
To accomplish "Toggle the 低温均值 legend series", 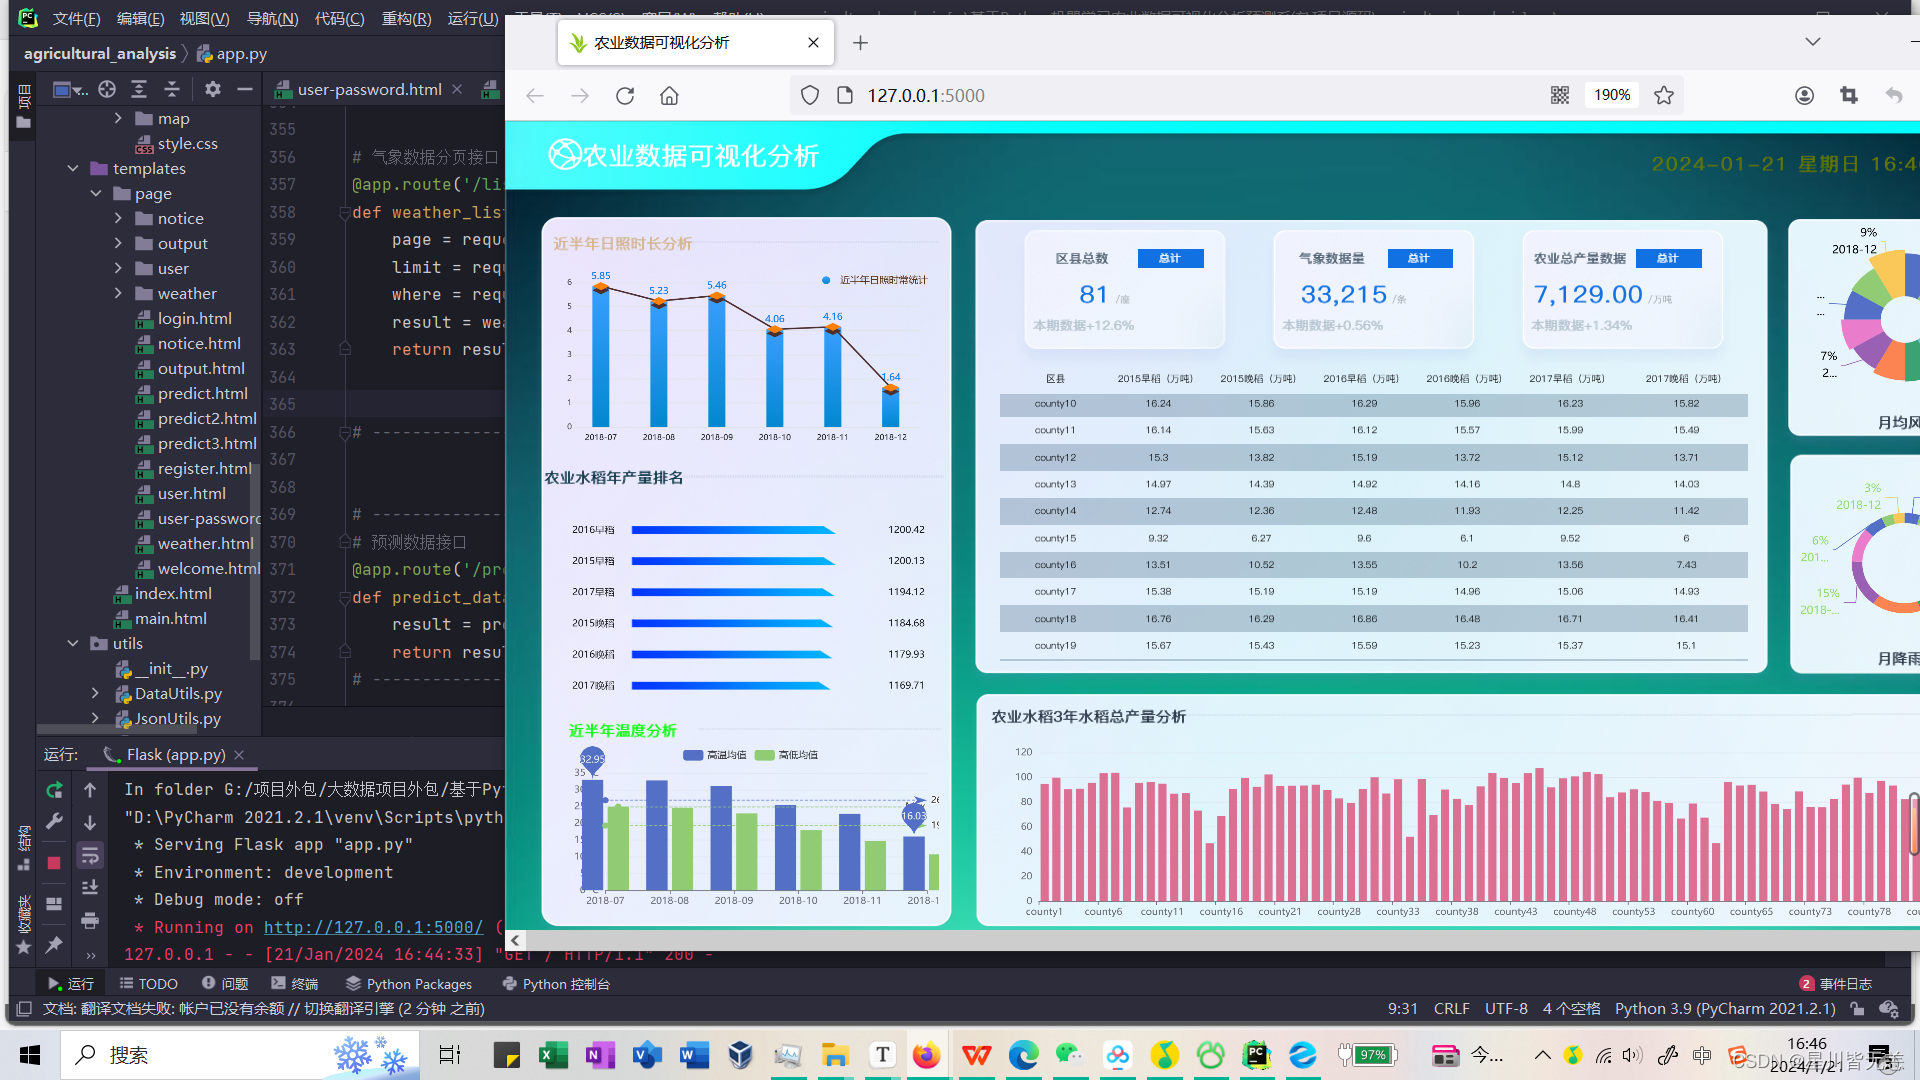I will (x=787, y=755).
